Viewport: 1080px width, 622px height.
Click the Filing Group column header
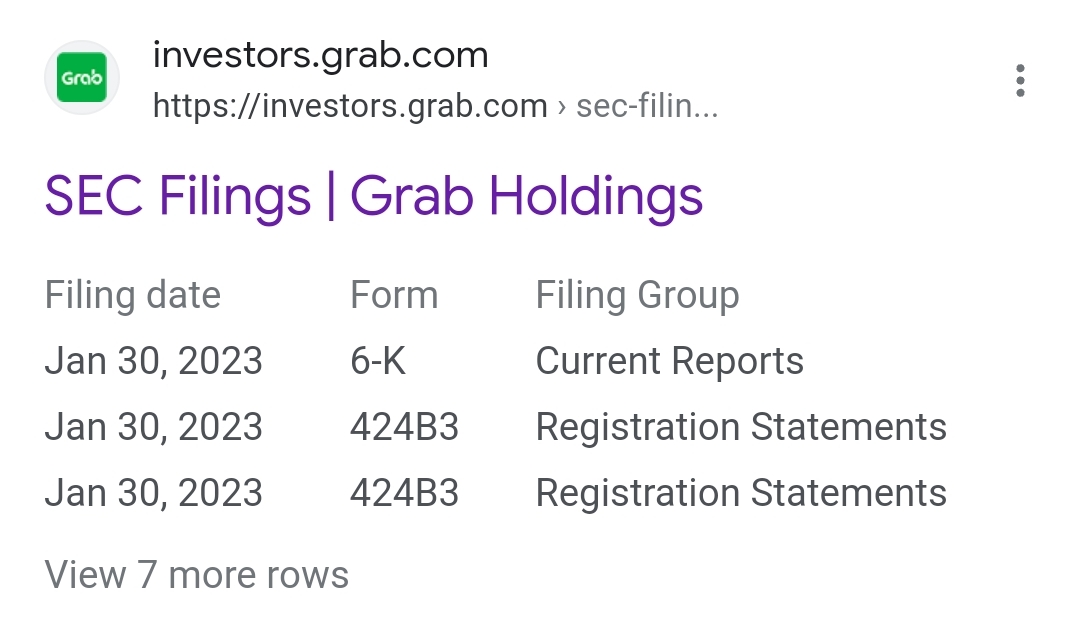(637, 296)
